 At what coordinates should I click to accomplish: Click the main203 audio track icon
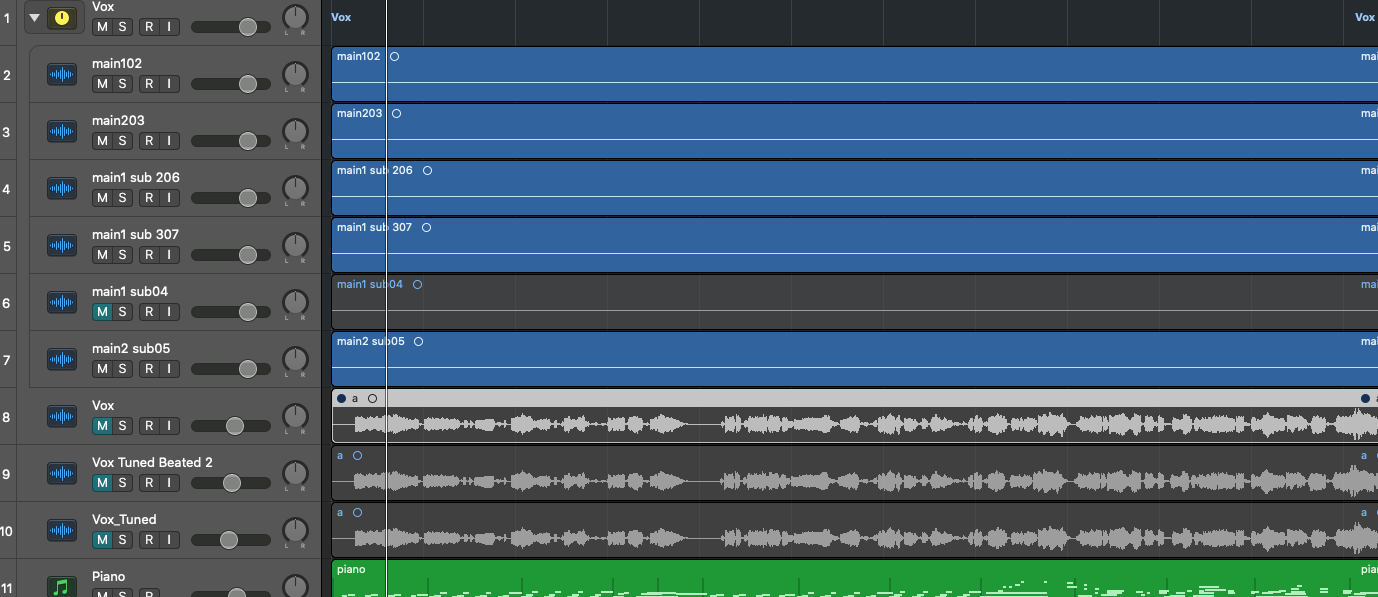click(x=62, y=131)
